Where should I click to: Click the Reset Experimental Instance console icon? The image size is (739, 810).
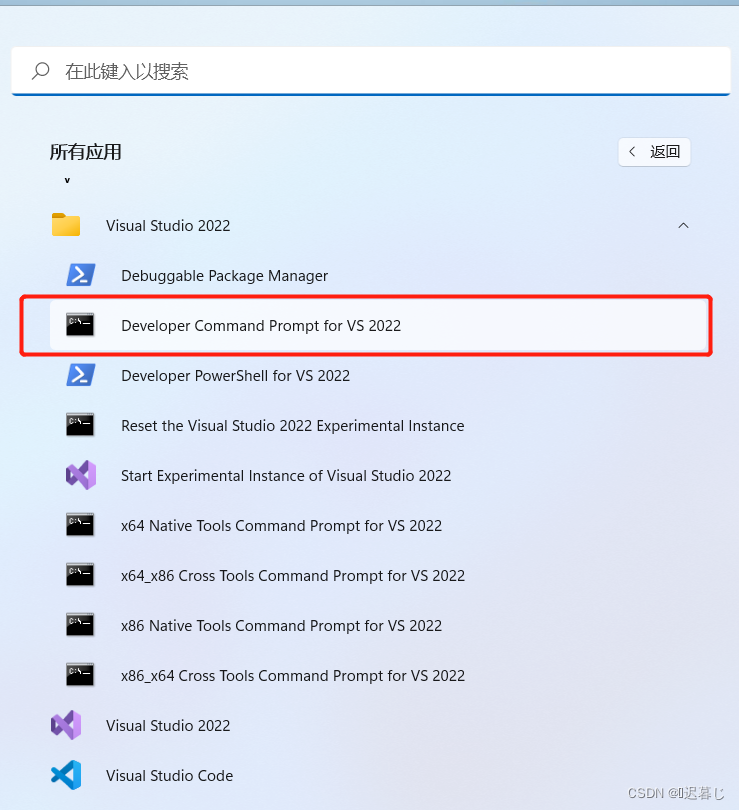80,425
